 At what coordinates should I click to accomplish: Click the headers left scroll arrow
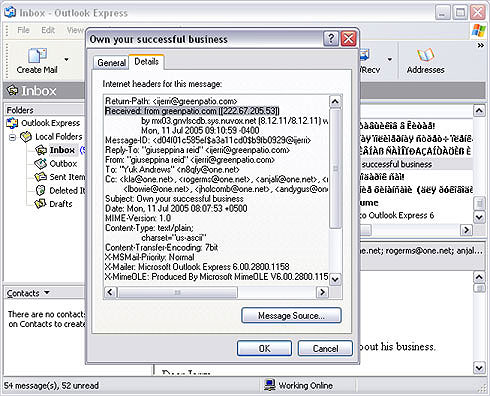pos(110,292)
